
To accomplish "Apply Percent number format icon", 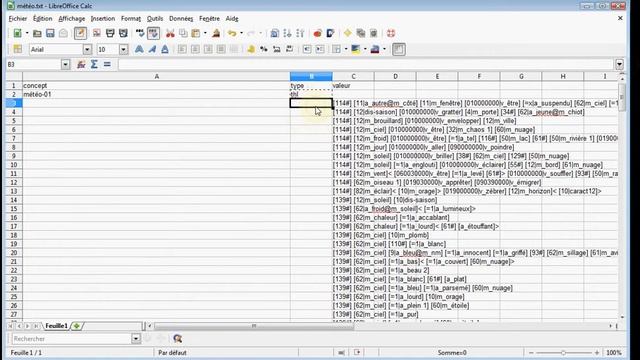I will [264, 49].
